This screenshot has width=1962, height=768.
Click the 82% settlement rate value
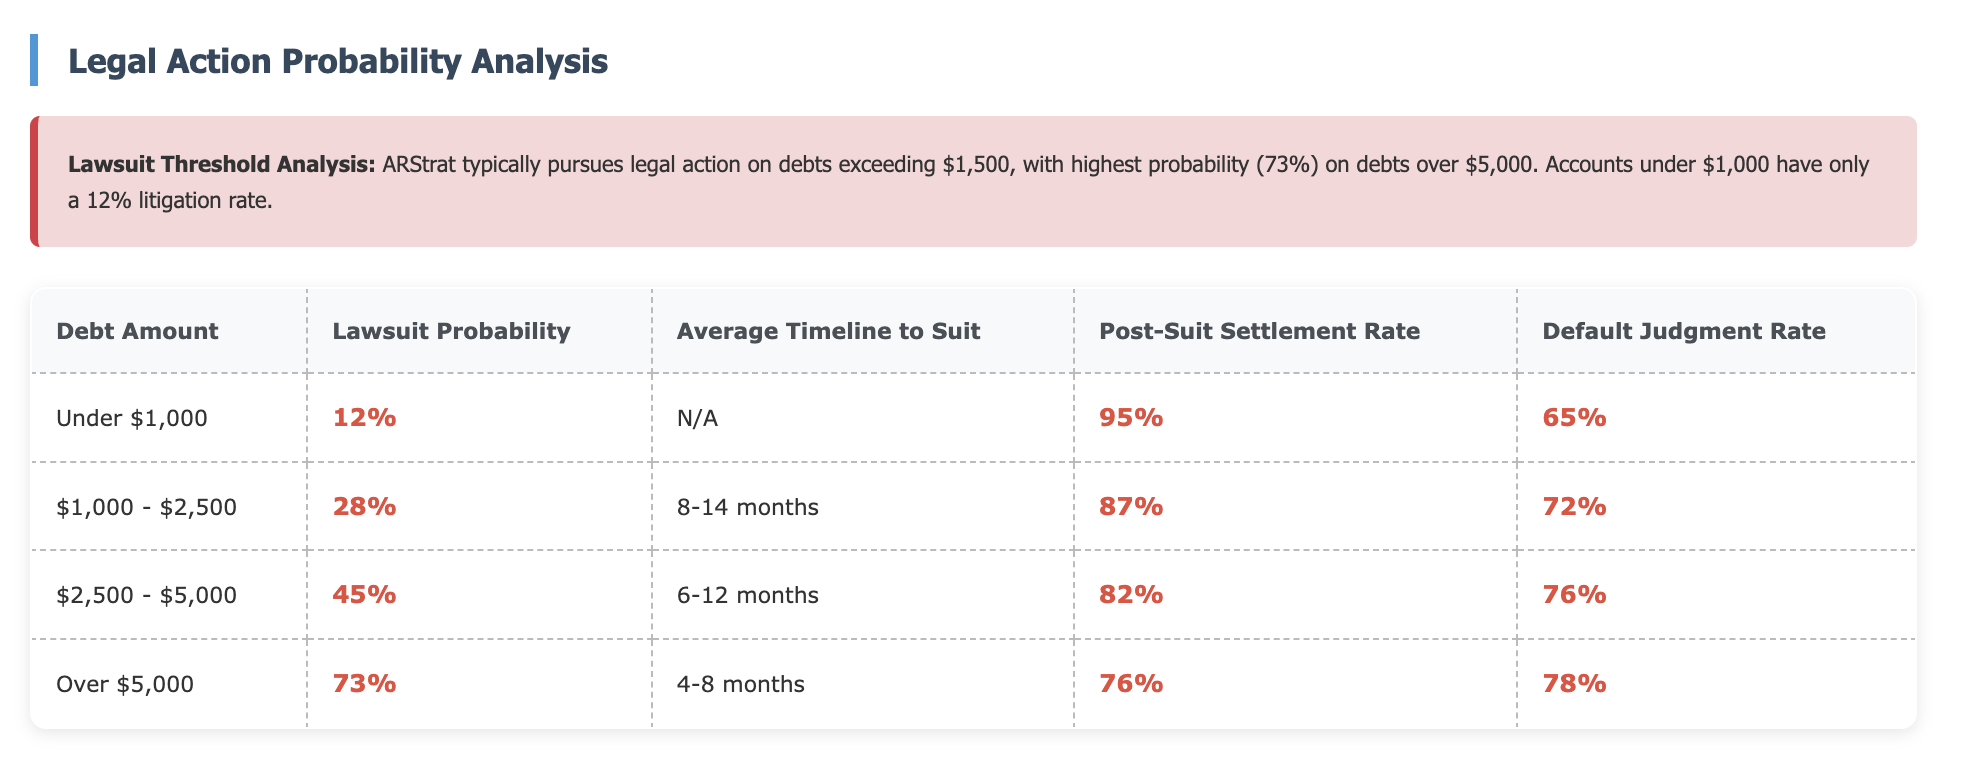click(x=1131, y=595)
